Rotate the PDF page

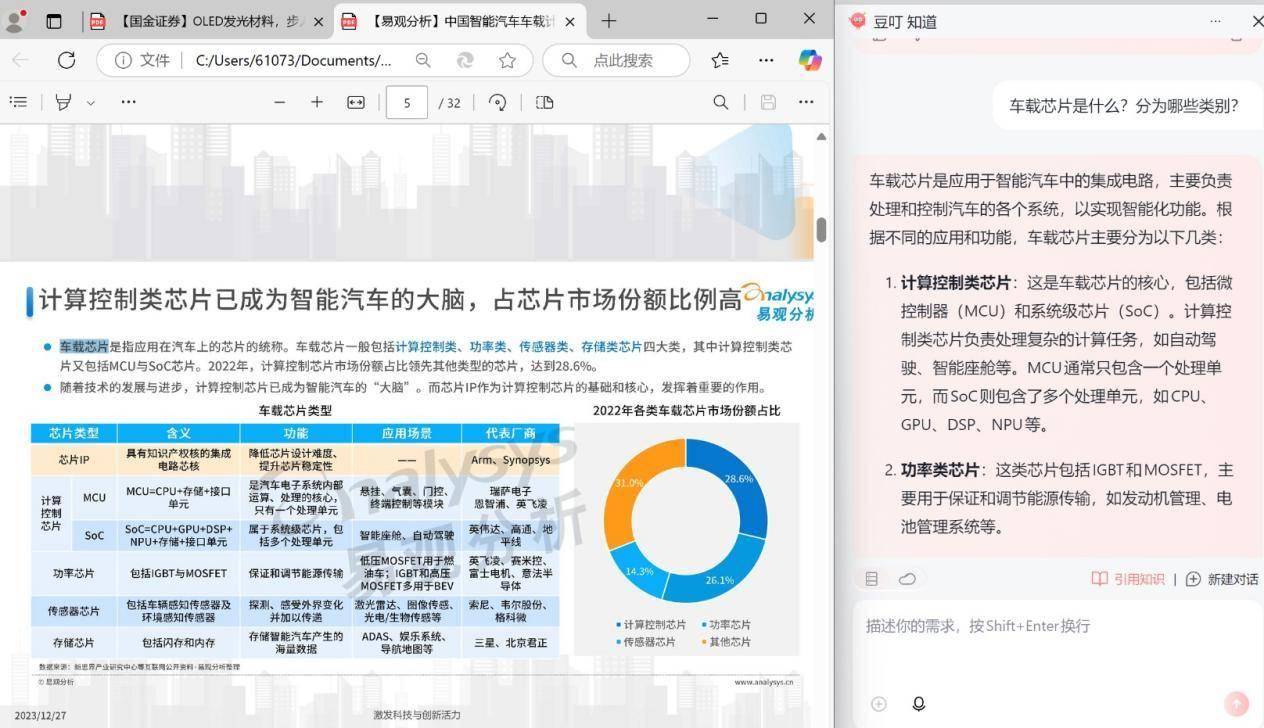[498, 102]
